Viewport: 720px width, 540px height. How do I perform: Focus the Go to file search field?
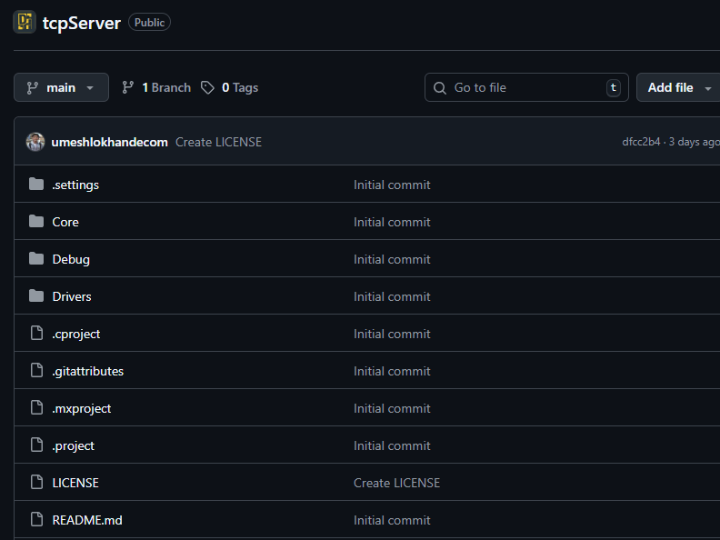click(526, 88)
